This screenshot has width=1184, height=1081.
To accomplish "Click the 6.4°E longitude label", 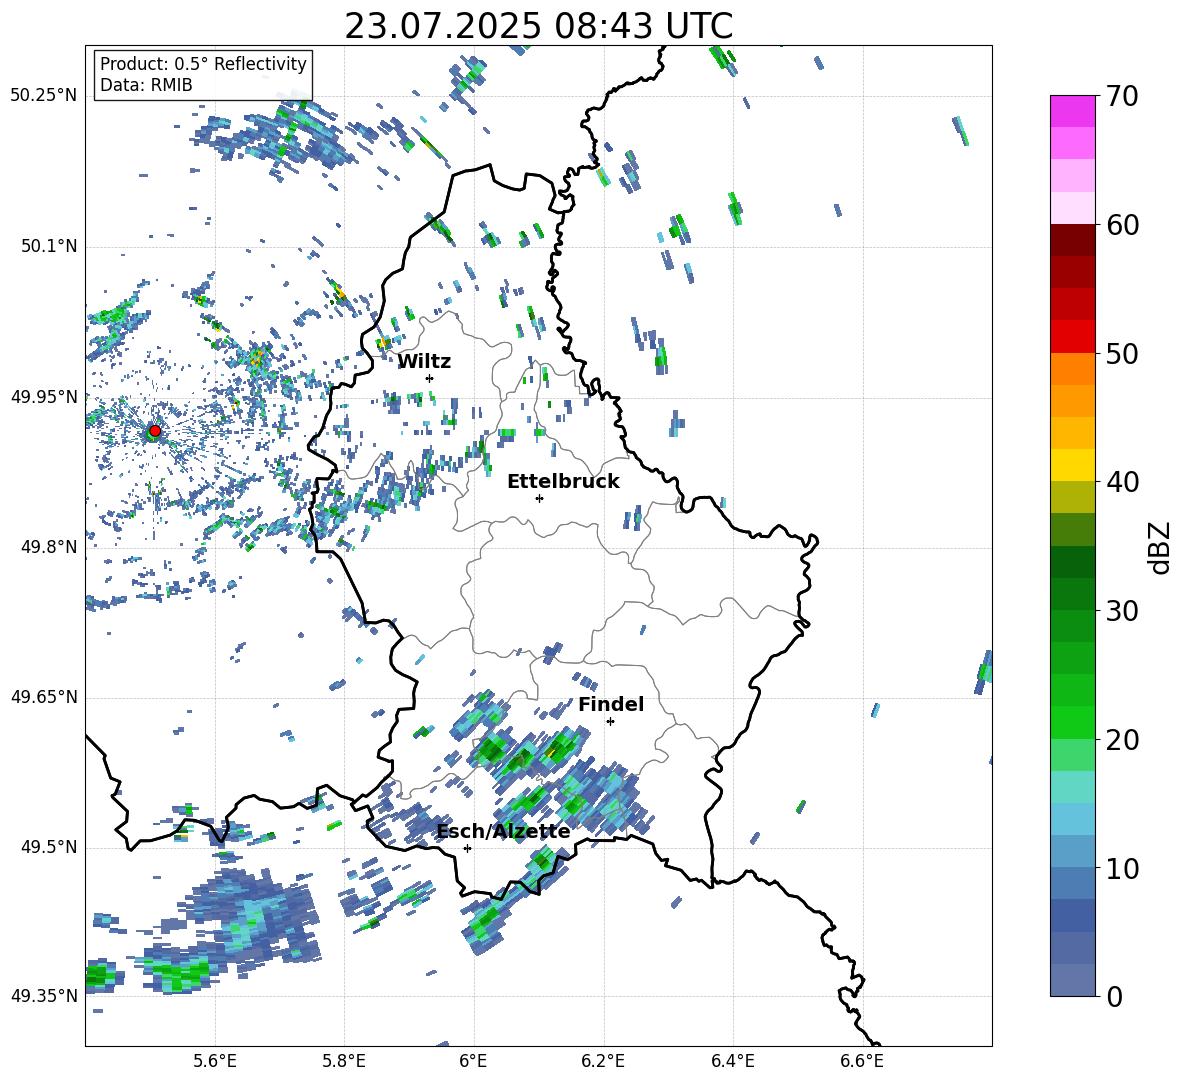I will (x=733, y=1062).
